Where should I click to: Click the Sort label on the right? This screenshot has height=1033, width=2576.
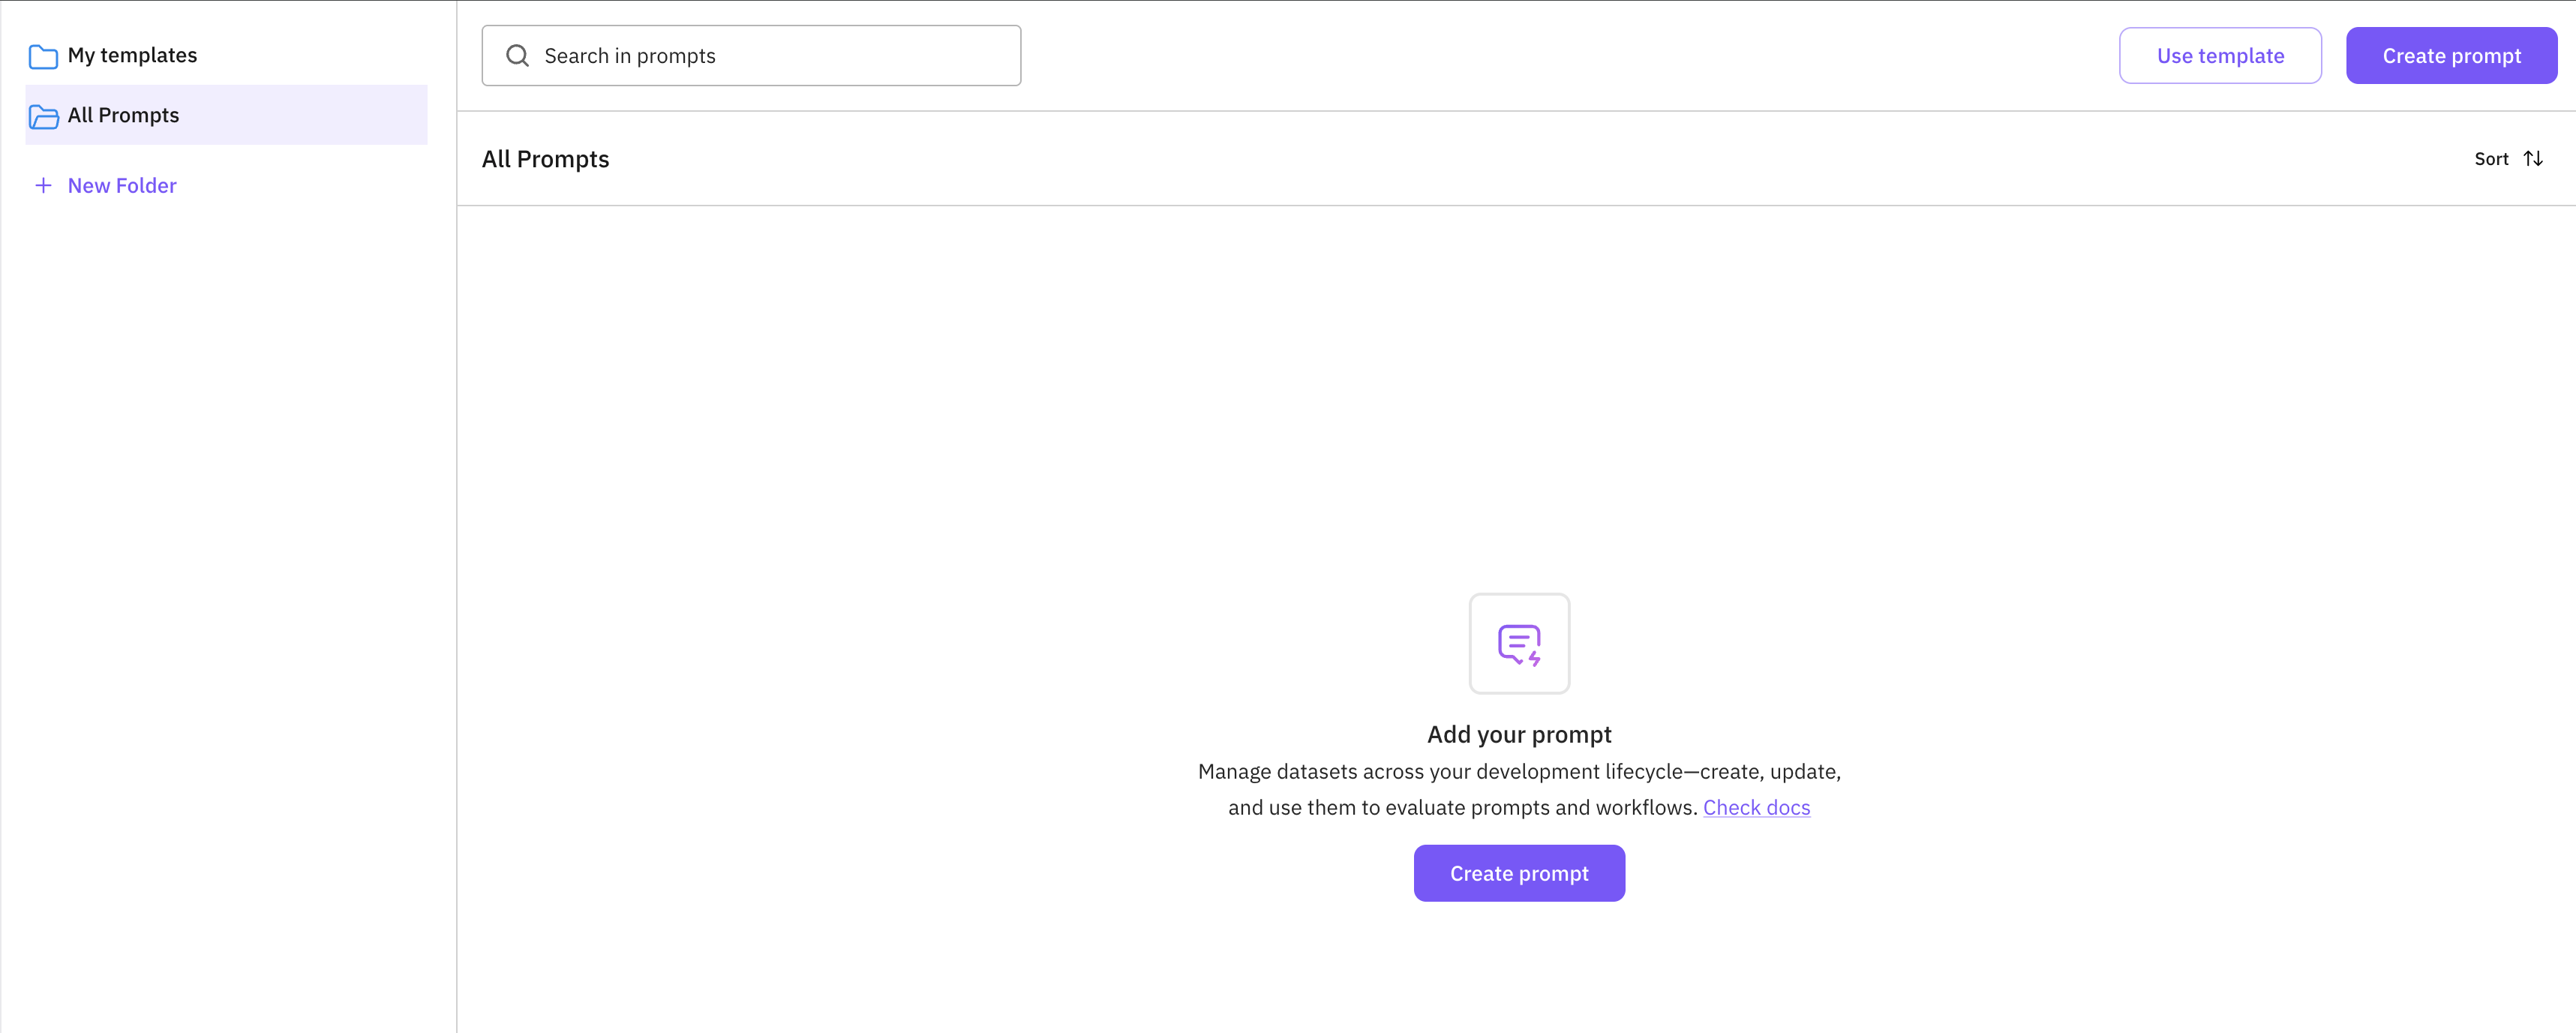coord(2491,158)
